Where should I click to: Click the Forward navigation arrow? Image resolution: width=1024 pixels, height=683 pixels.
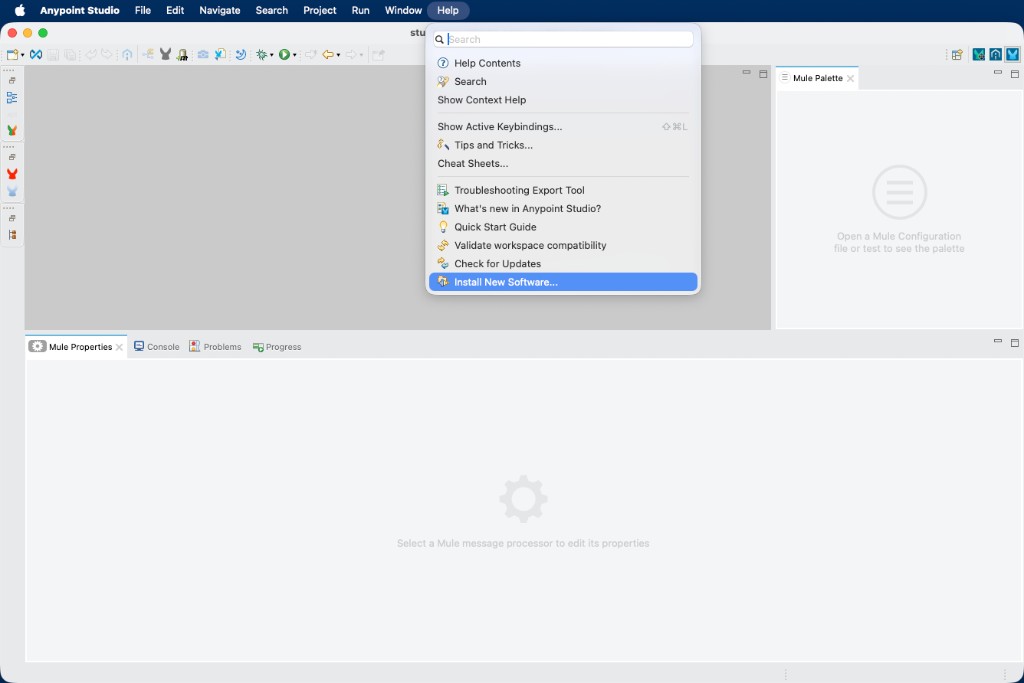(x=351, y=55)
